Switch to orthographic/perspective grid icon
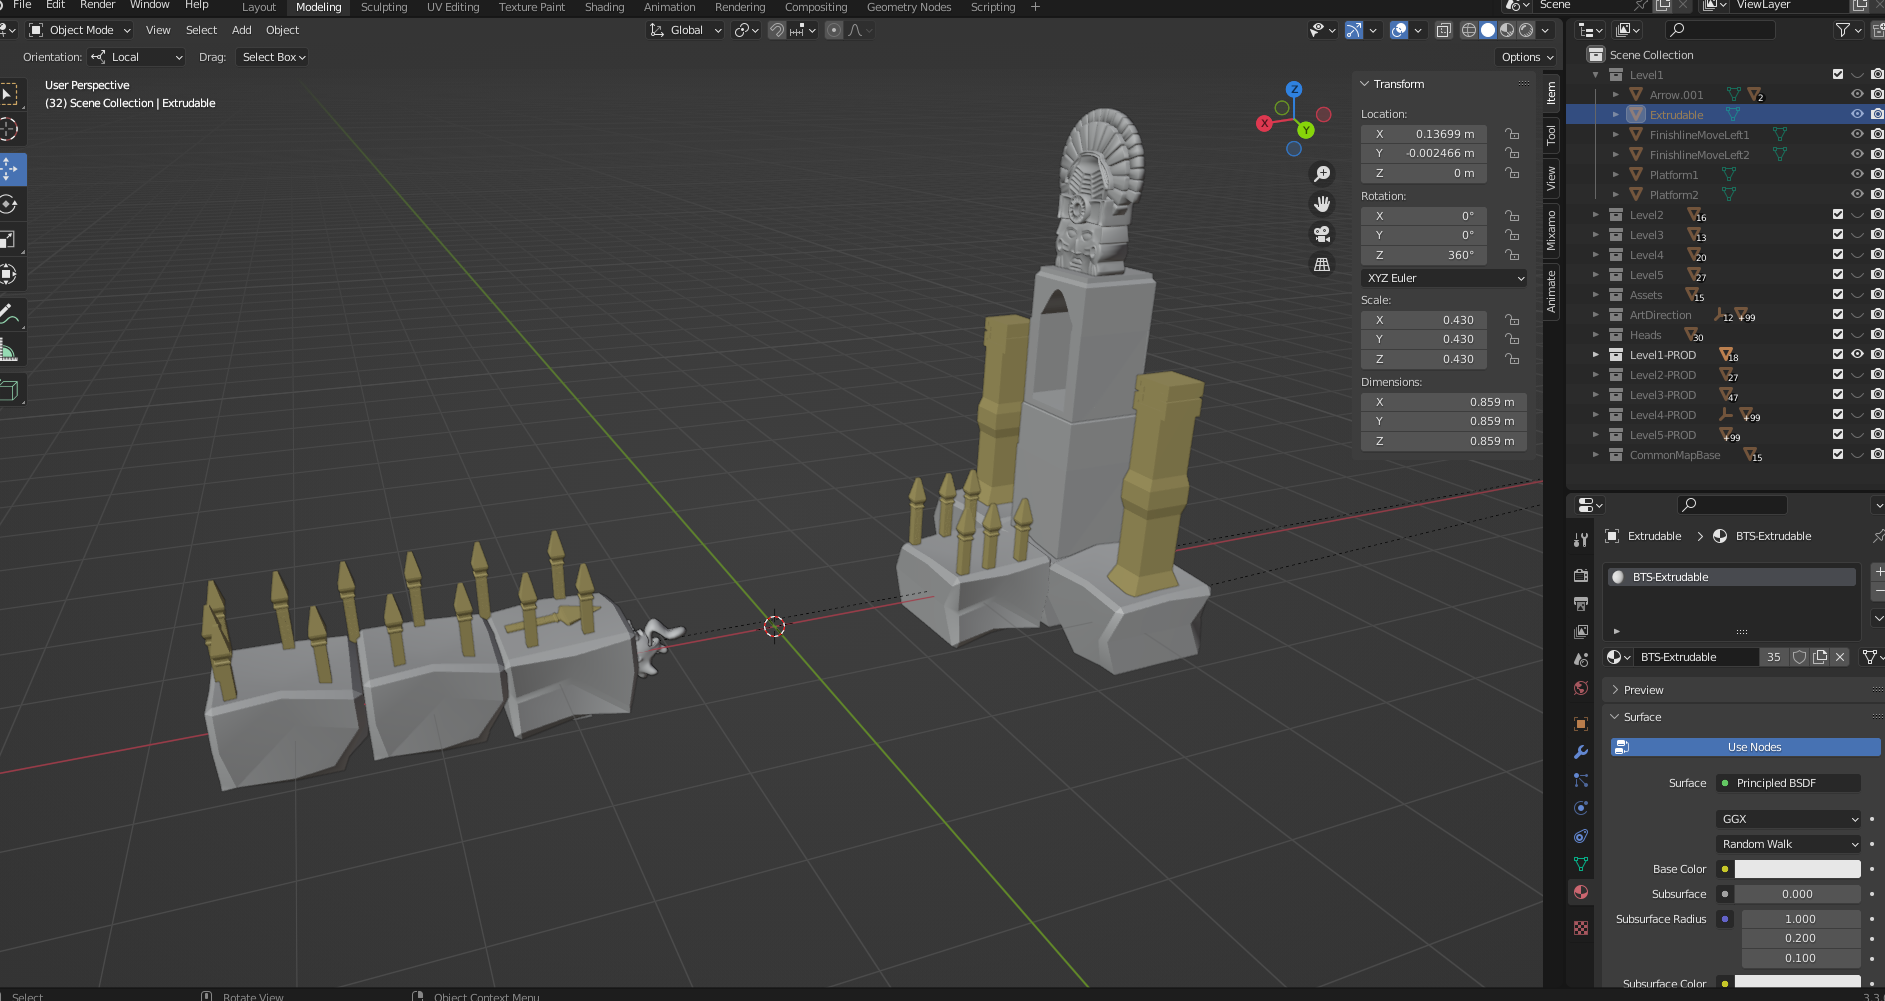 click(1322, 265)
